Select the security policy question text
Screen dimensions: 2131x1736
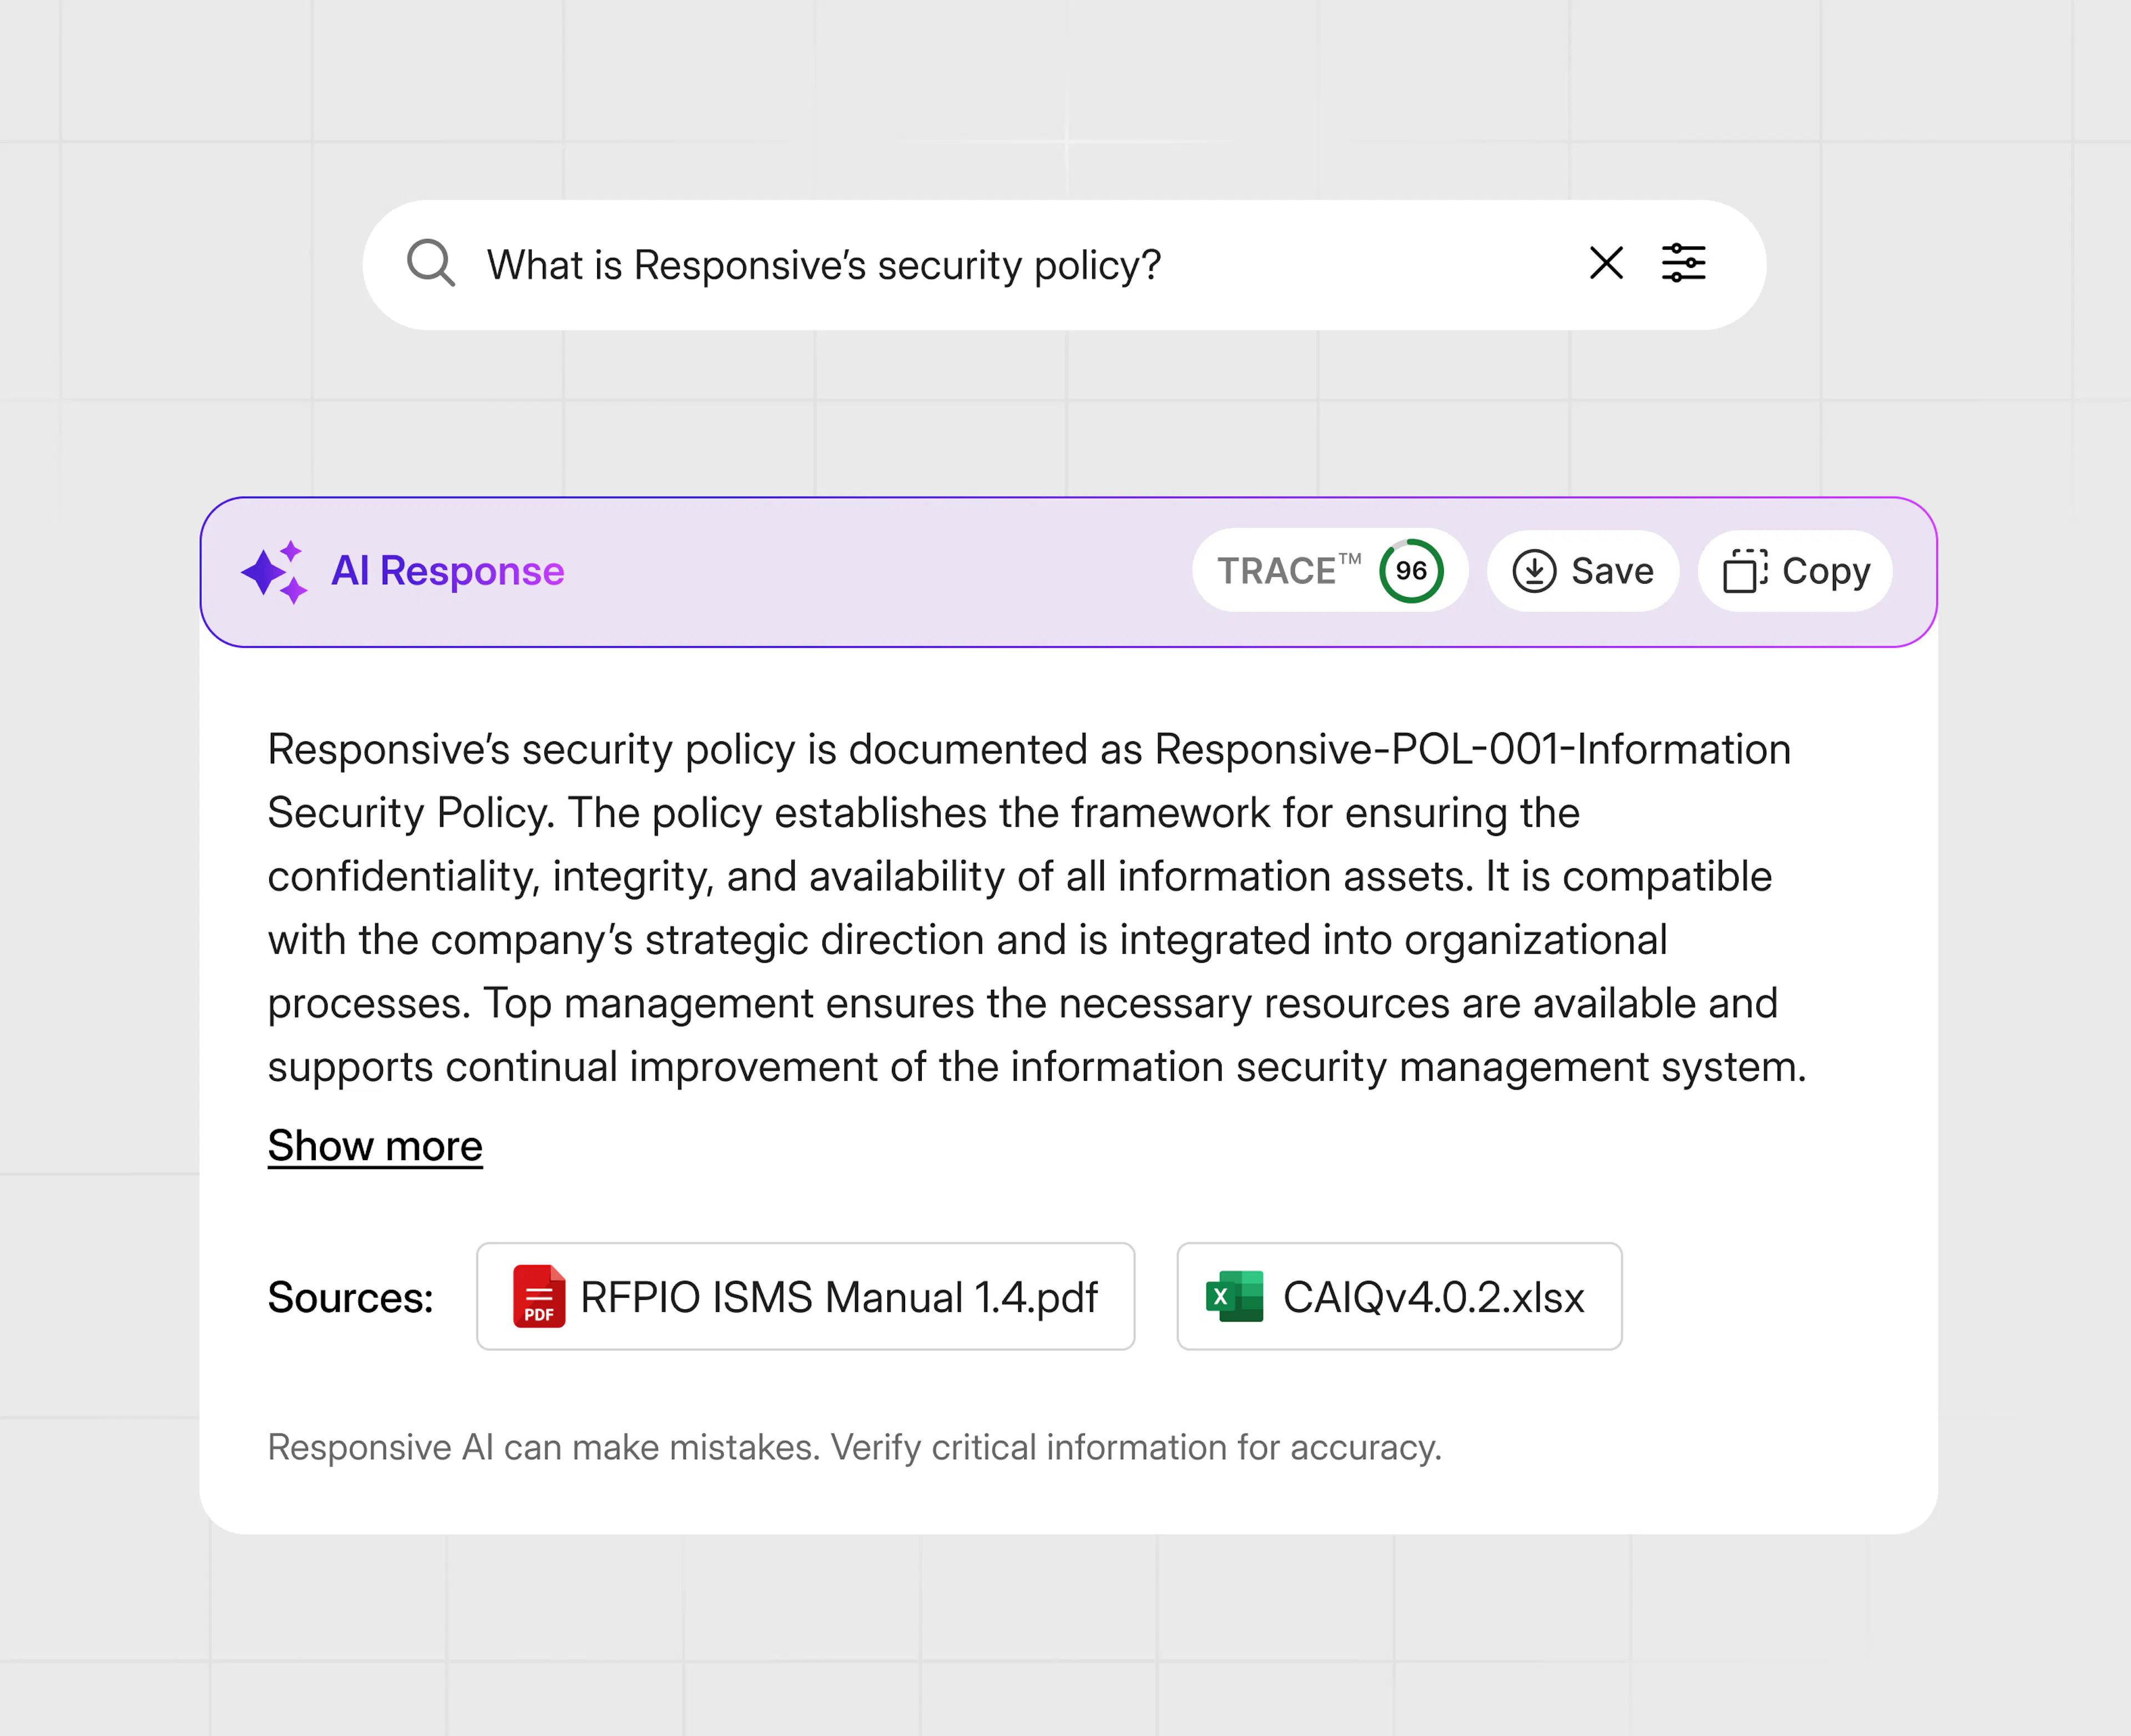823,264
